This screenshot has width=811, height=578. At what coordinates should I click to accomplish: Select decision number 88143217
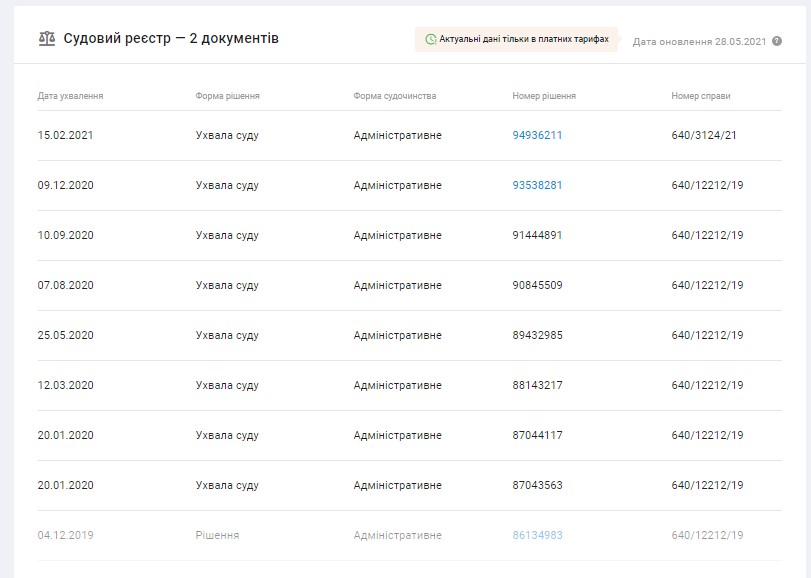tap(537, 385)
